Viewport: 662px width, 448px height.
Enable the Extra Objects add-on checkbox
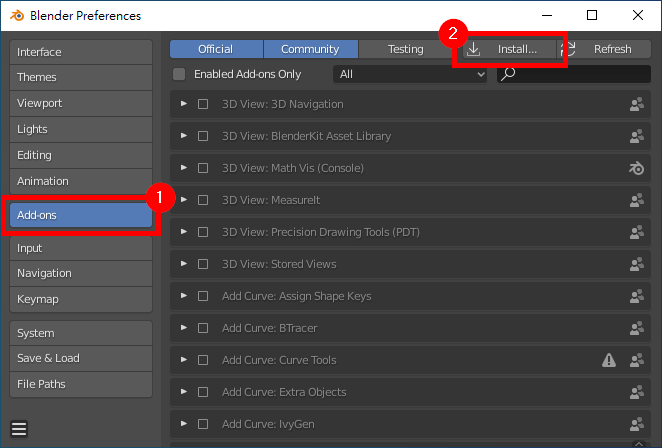tap(203, 392)
